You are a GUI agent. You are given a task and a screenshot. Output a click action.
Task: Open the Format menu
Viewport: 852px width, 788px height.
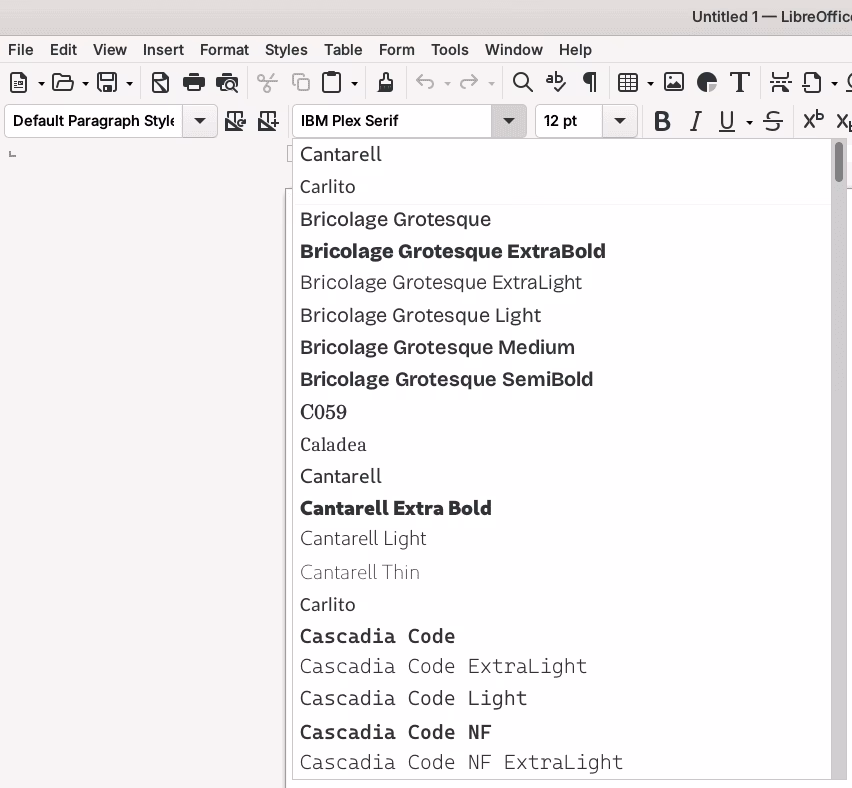point(224,49)
